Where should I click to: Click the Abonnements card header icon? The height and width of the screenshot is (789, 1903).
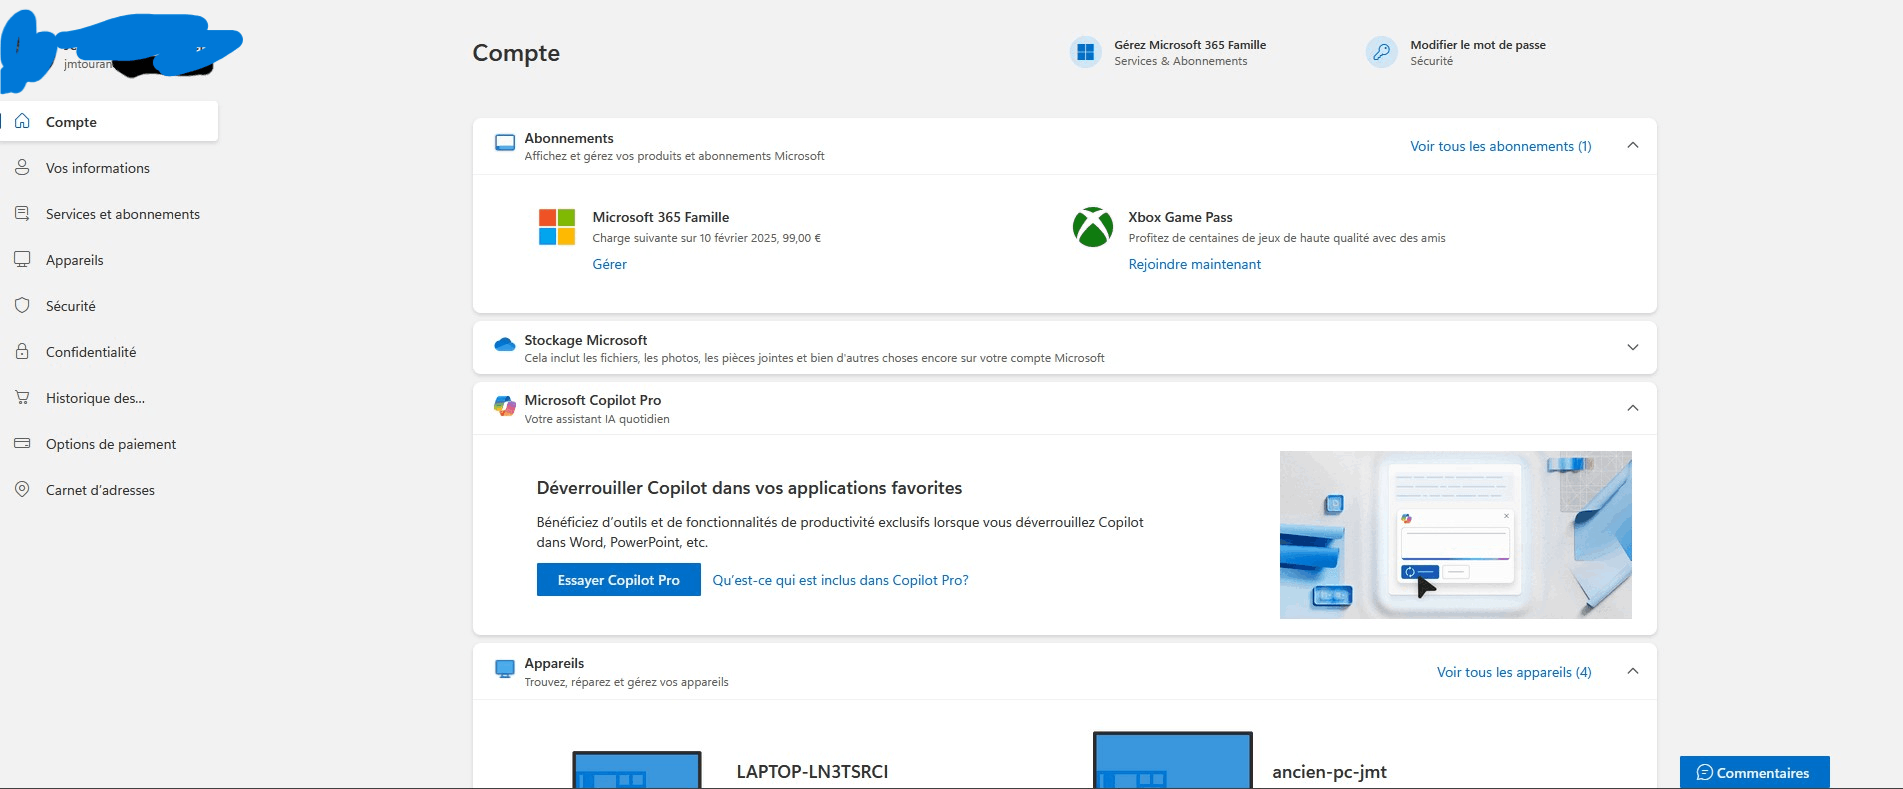pos(505,144)
